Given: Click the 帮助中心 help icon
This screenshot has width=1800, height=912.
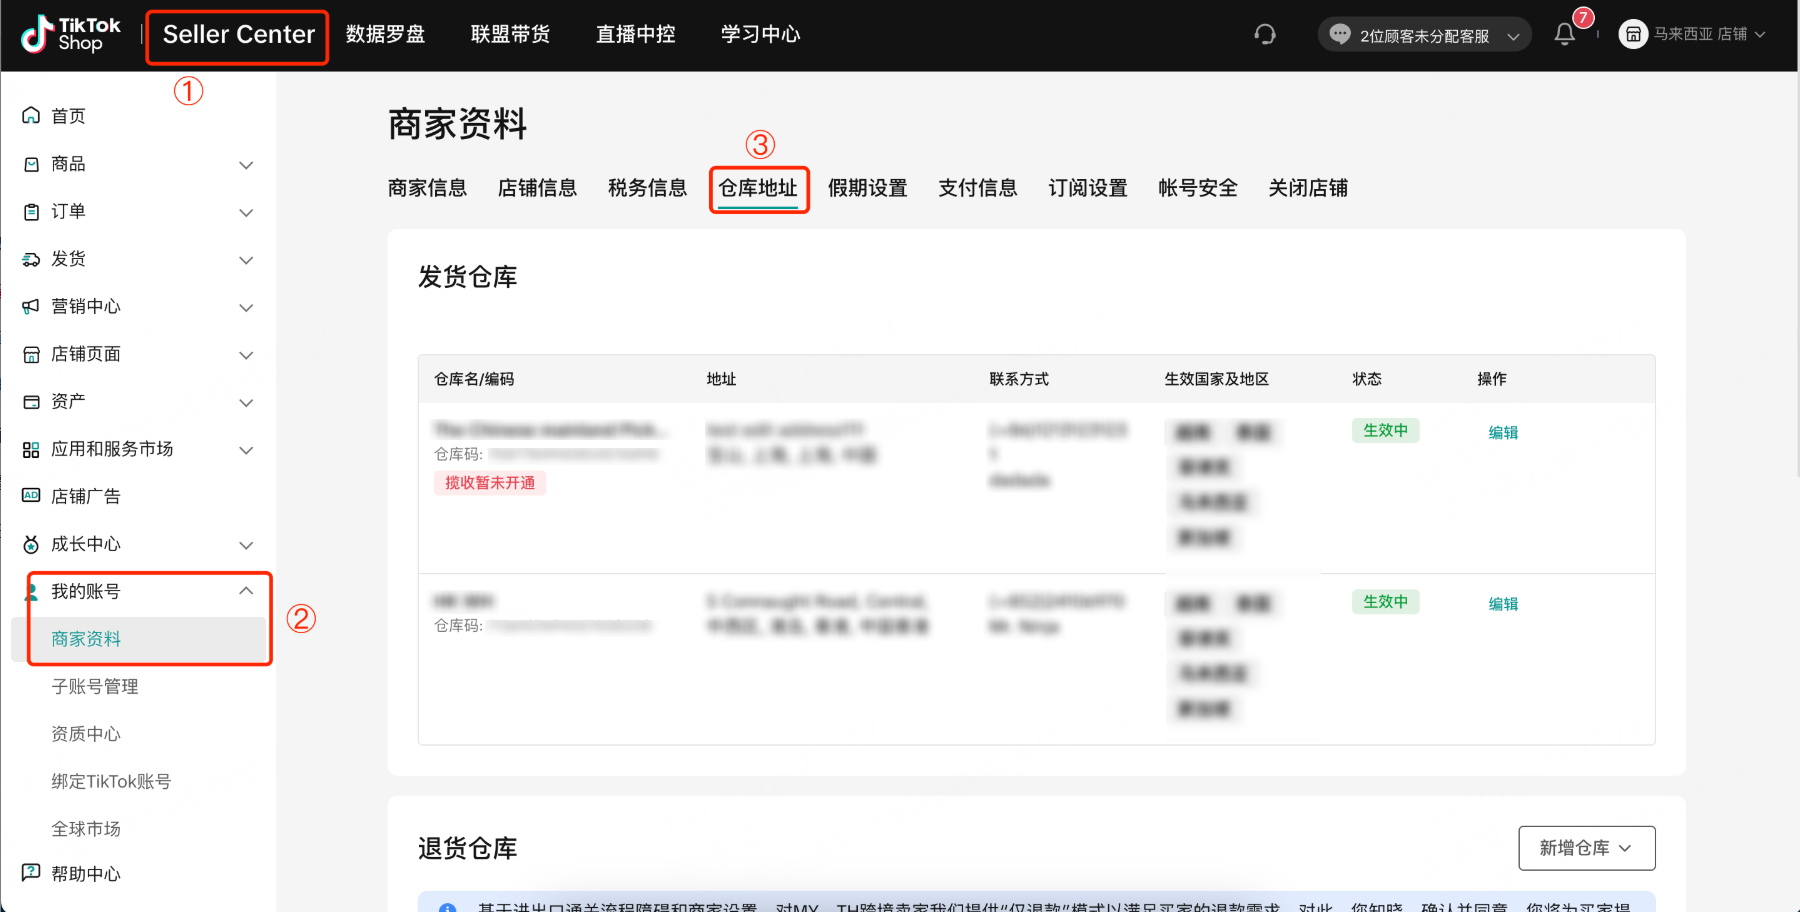Looking at the screenshot, I should click(31, 873).
